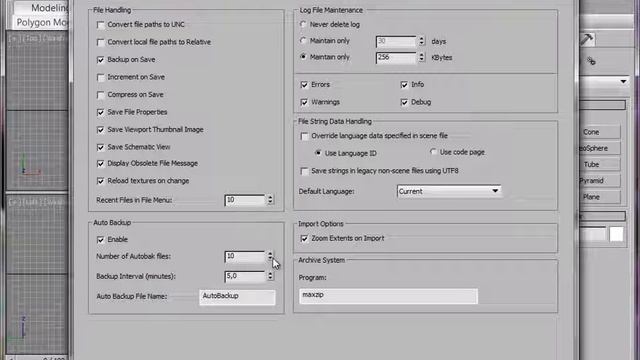Uncheck Zoom Extents on Import

point(304,239)
